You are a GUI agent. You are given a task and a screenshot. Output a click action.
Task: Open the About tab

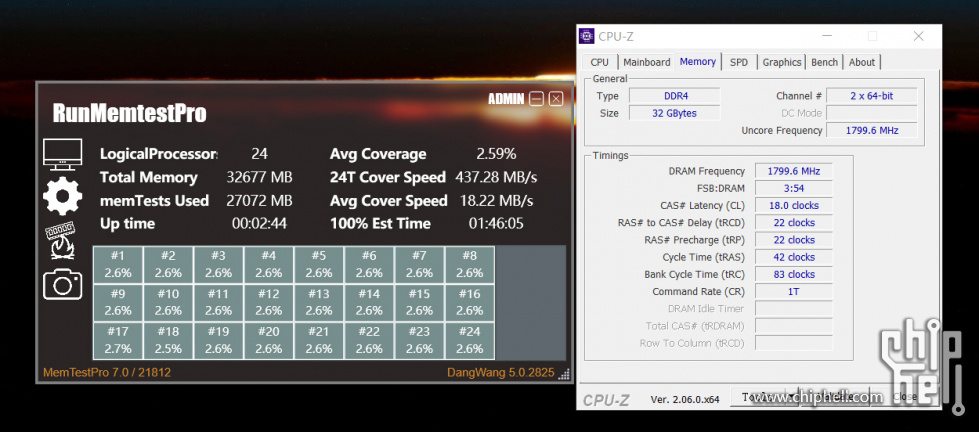[862, 62]
